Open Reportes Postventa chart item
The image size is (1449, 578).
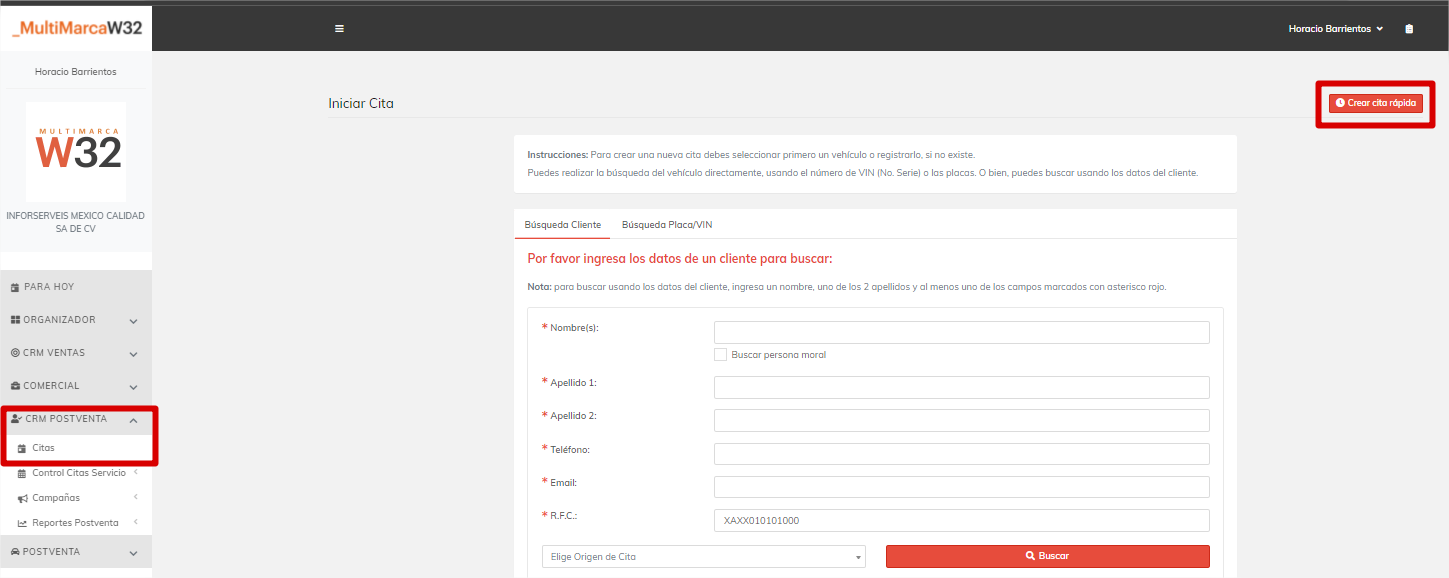[x=75, y=523]
